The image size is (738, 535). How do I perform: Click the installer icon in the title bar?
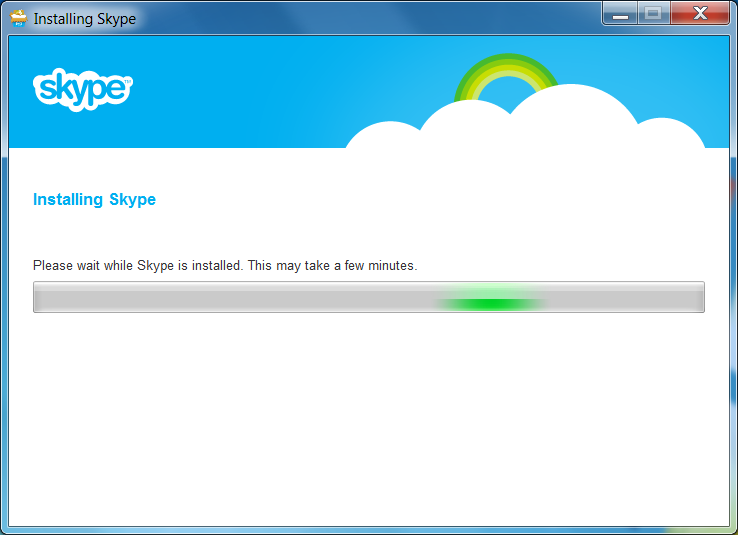point(18,18)
